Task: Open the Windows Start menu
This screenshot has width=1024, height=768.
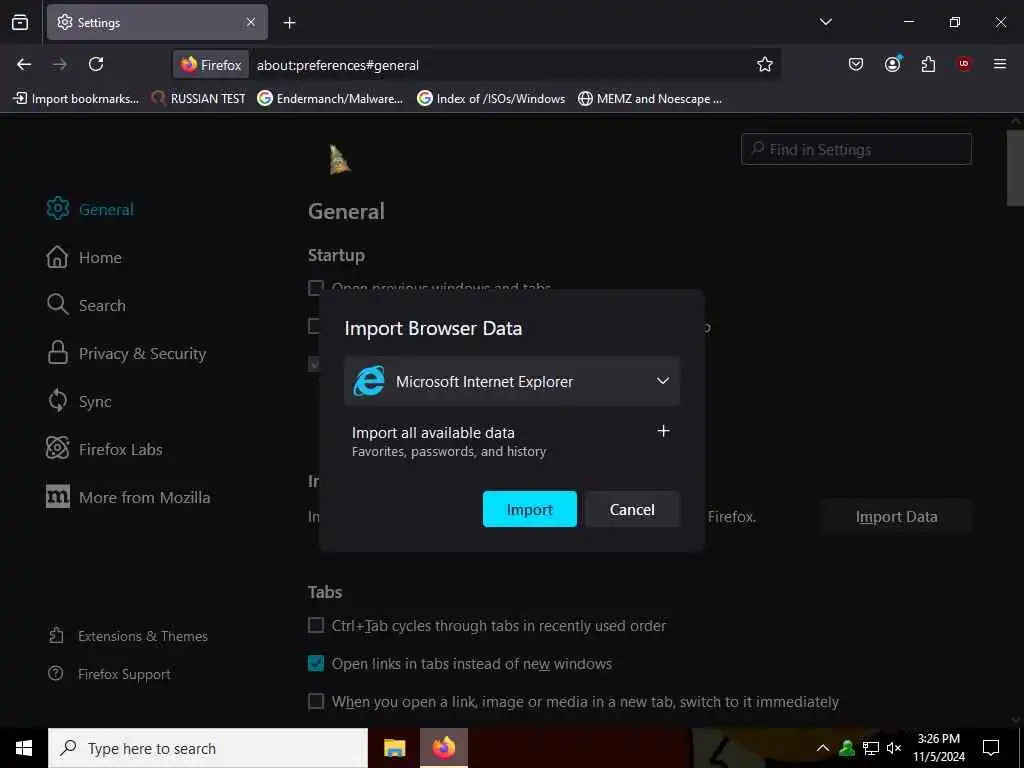Action: click(x=24, y=748)
